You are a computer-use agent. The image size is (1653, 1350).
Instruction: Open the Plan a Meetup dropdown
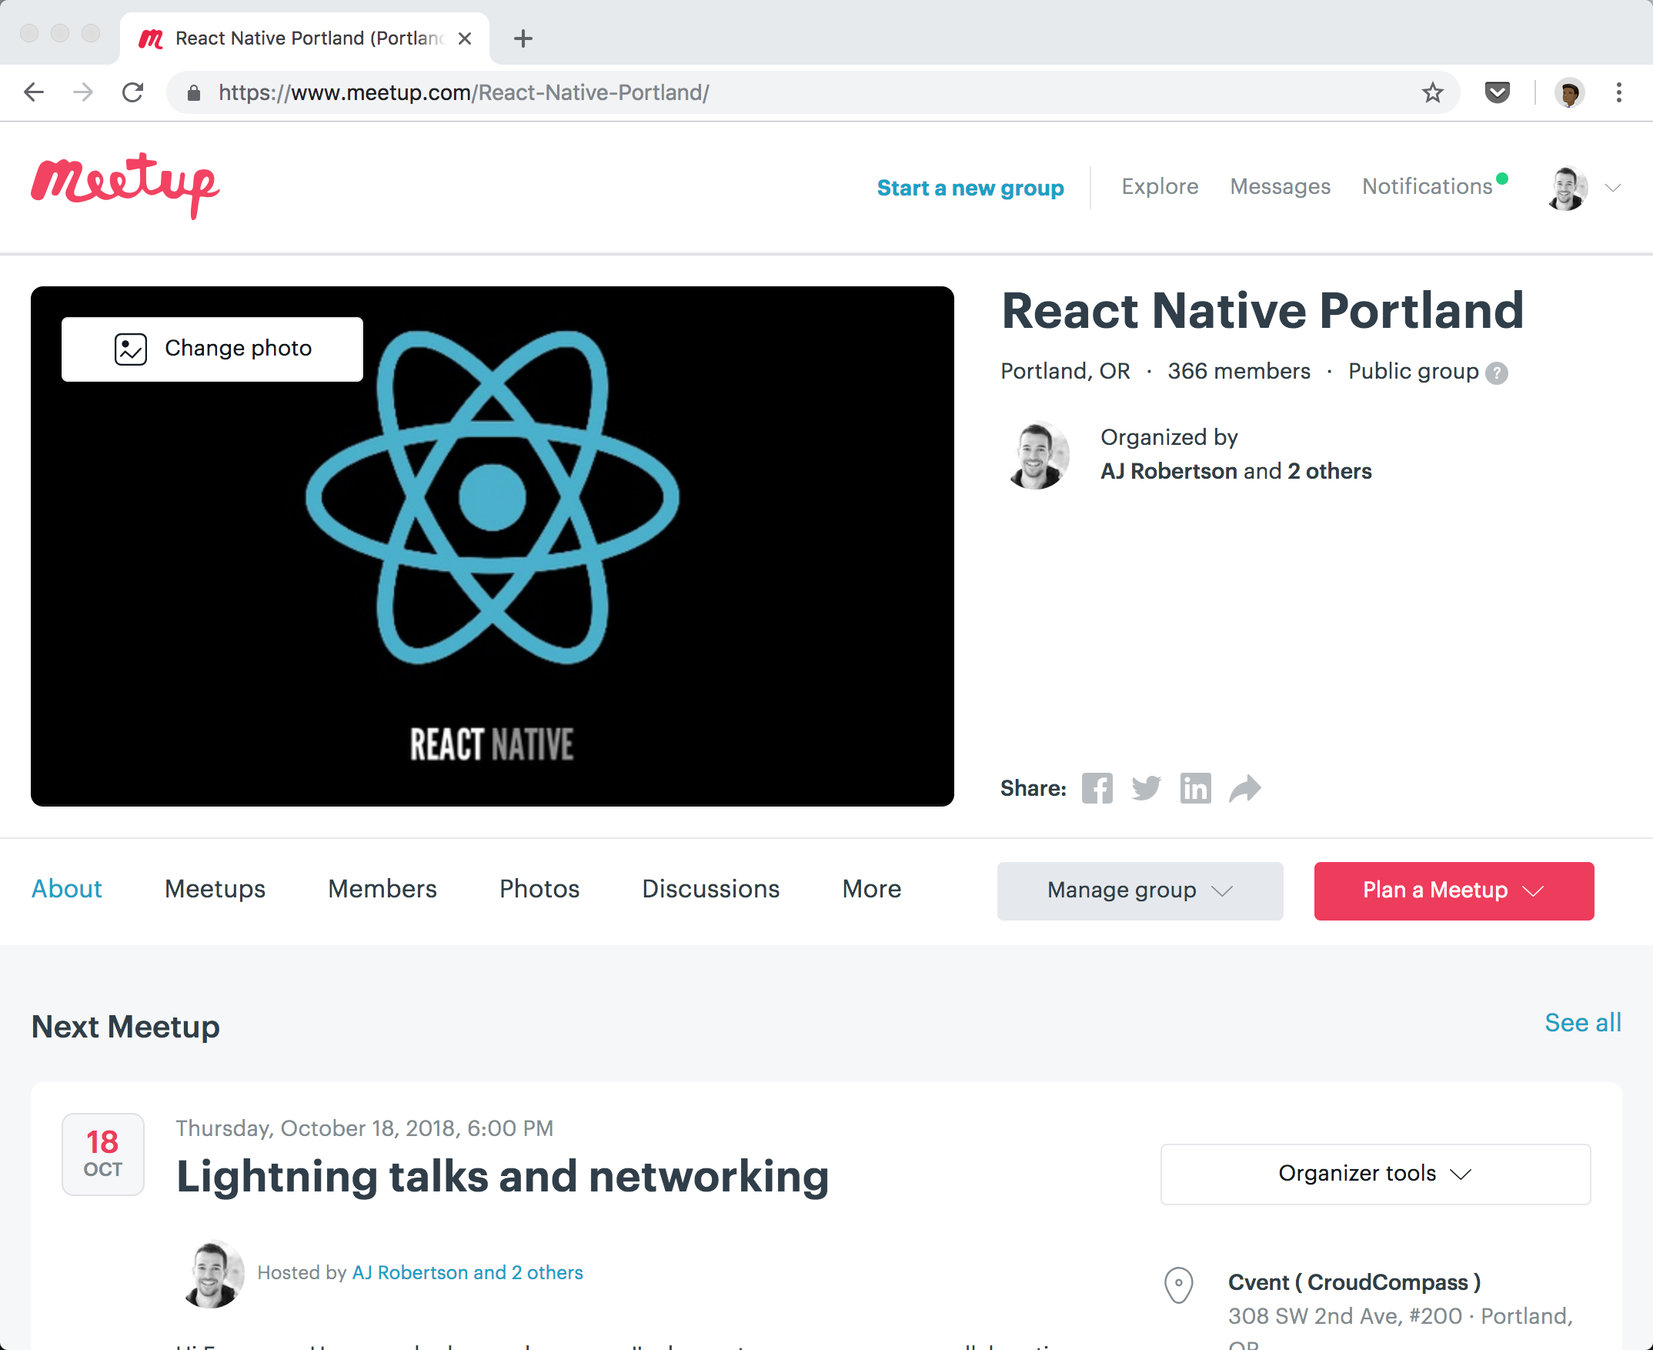click(1454, 890)
